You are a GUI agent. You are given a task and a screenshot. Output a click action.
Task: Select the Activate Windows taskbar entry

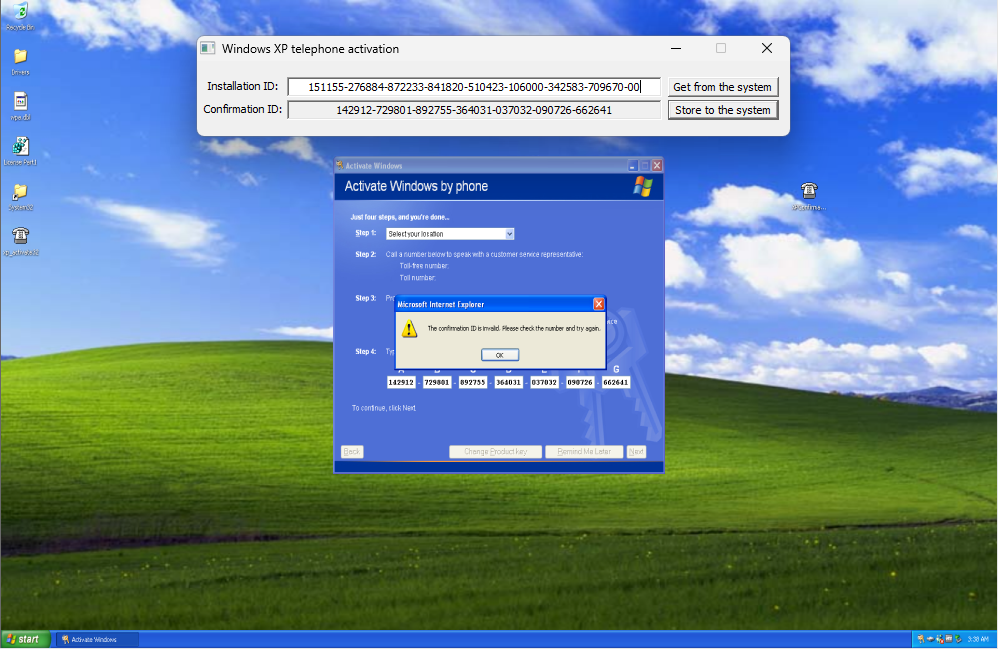point(95,638)
